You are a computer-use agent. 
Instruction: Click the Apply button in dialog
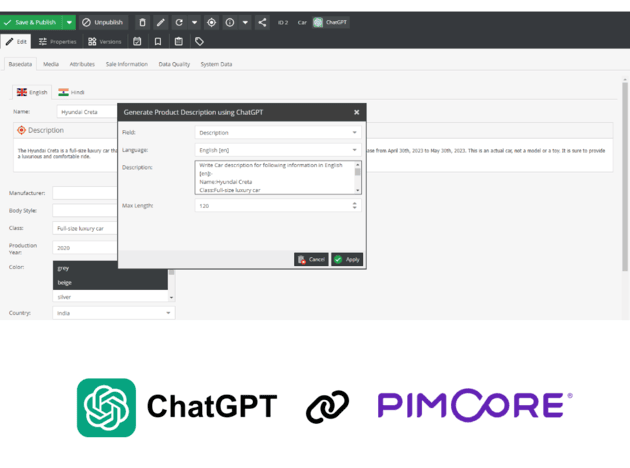click(x=347, y=260)
